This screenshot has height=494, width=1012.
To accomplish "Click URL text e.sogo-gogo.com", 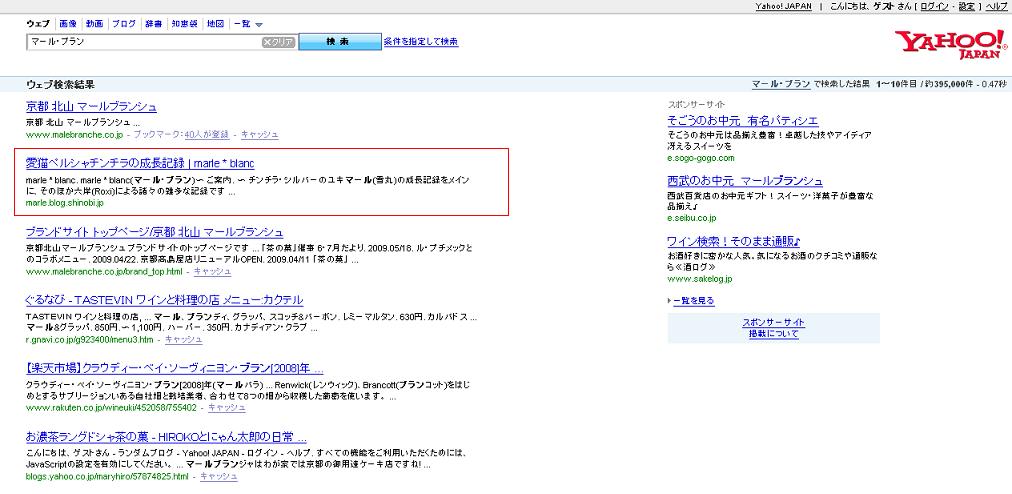I will (701, 158).
